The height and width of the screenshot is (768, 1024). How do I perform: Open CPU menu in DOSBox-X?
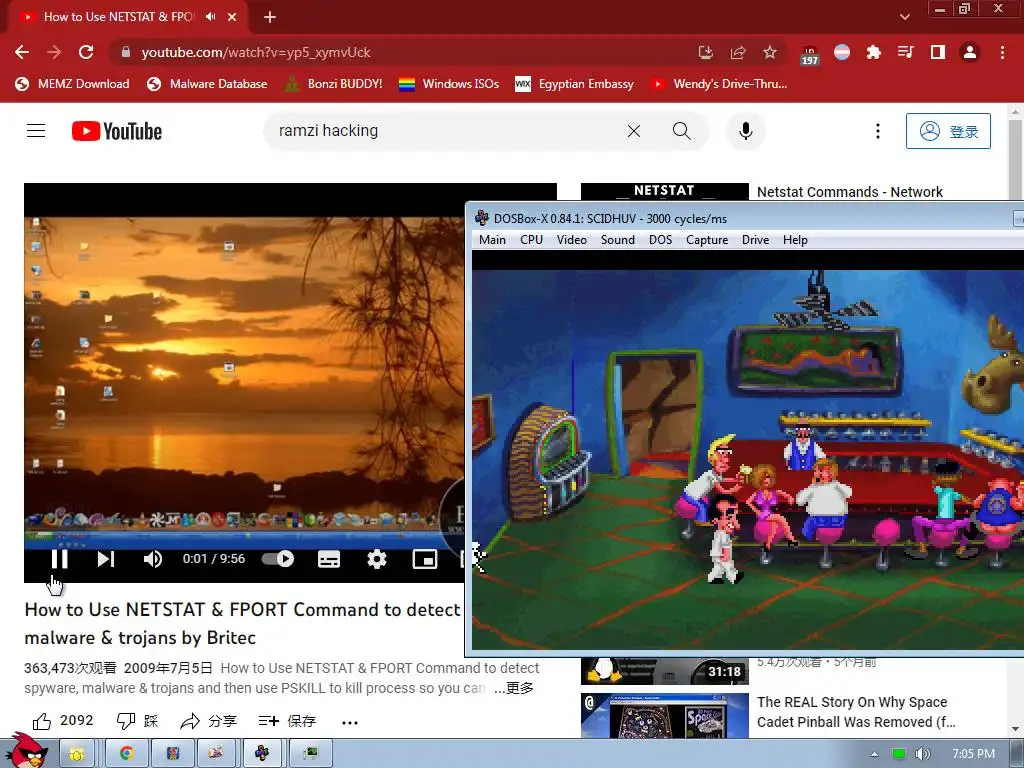point(532,240)
